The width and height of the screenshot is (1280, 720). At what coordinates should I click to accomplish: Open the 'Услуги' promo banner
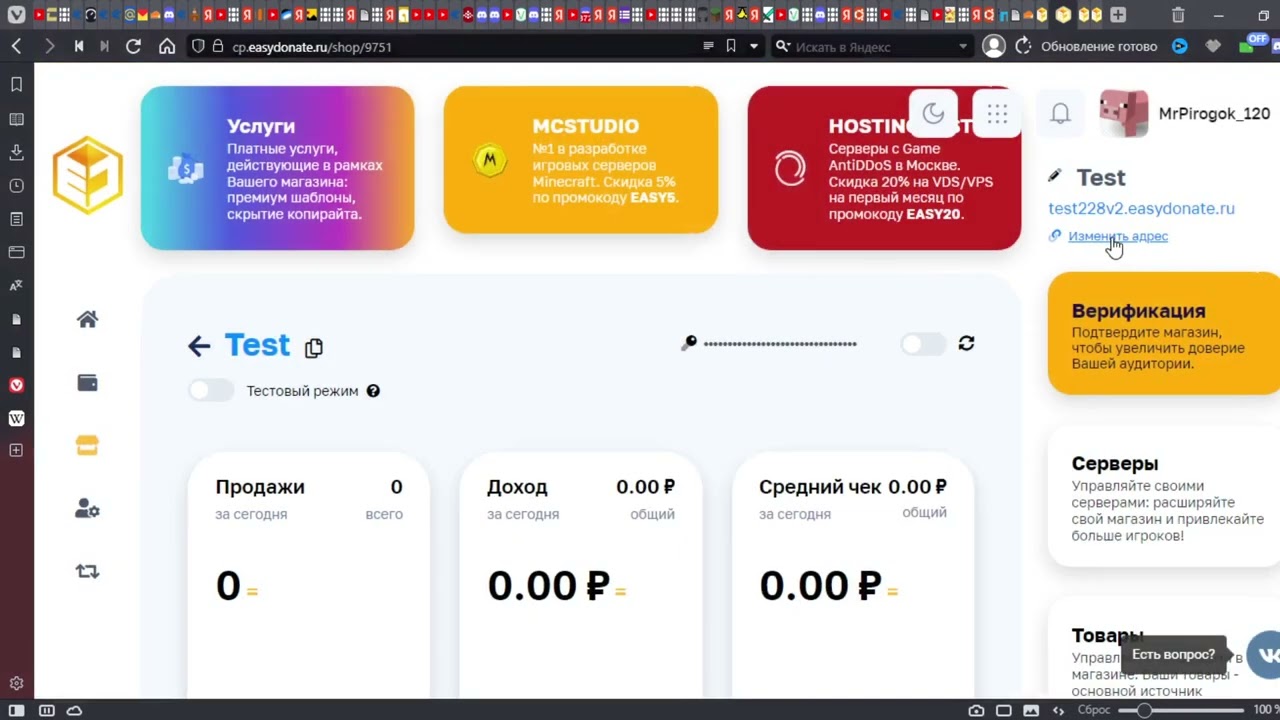tap(277, 168)
